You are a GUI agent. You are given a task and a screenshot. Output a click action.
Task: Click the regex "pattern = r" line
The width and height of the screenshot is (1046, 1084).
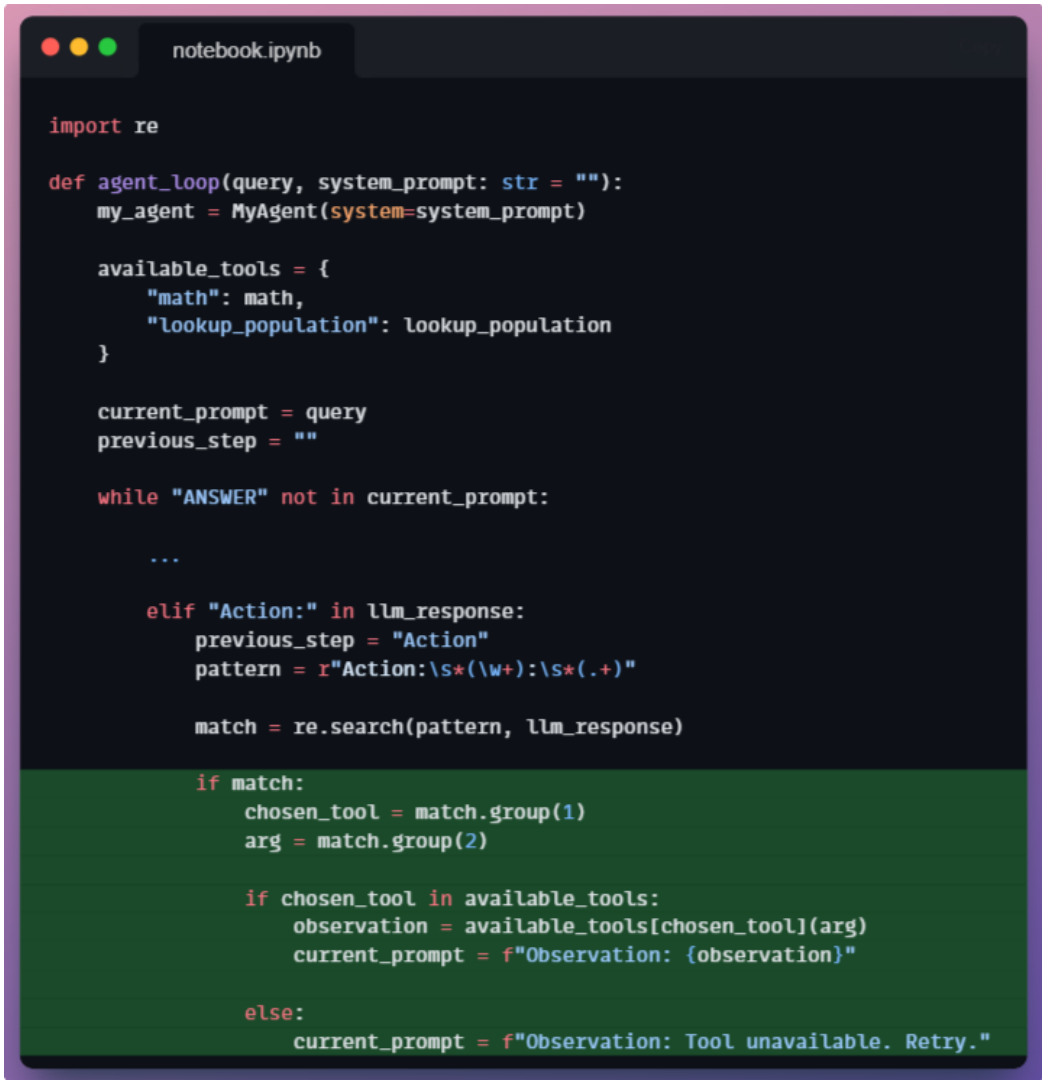415,669
